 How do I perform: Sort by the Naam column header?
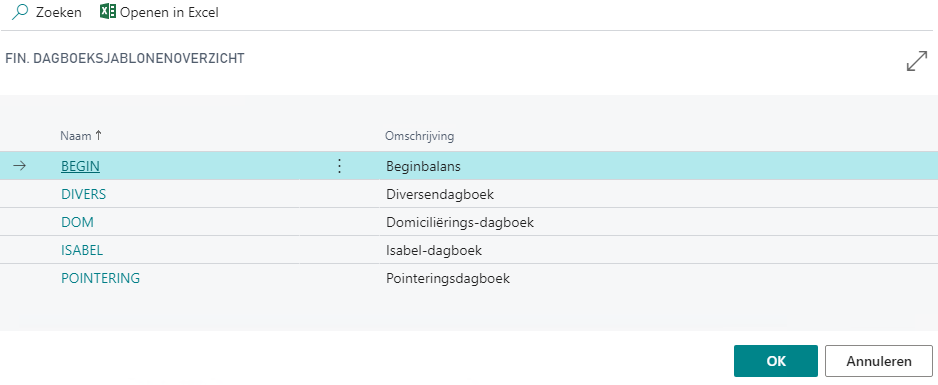[x=81, y=136]
